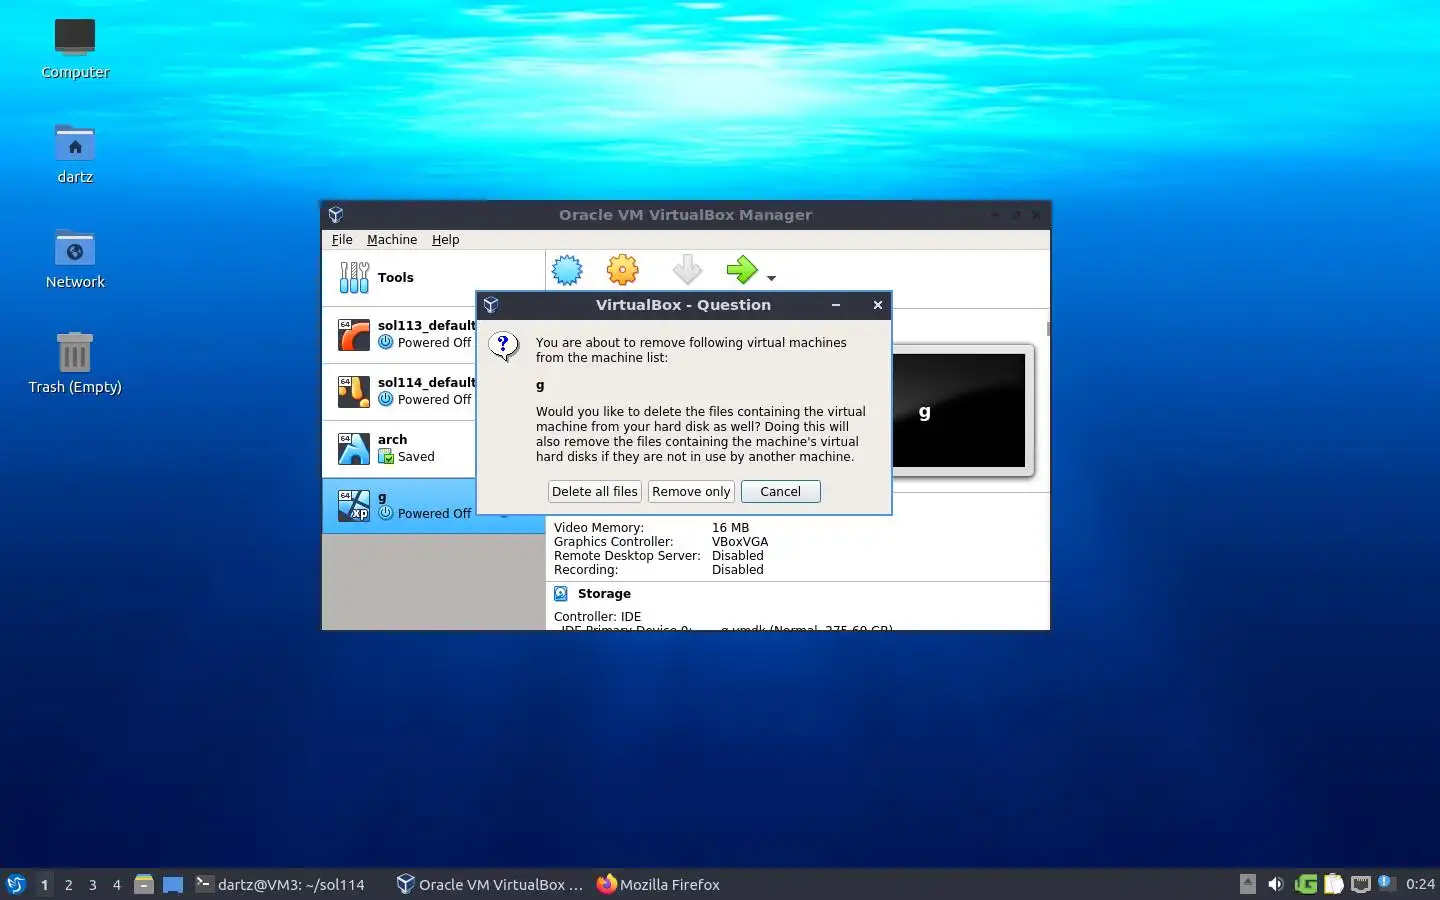Click the removable media eject tray icon
The width and height of the screenshot is (1440, 900).
coord(1247,884)
